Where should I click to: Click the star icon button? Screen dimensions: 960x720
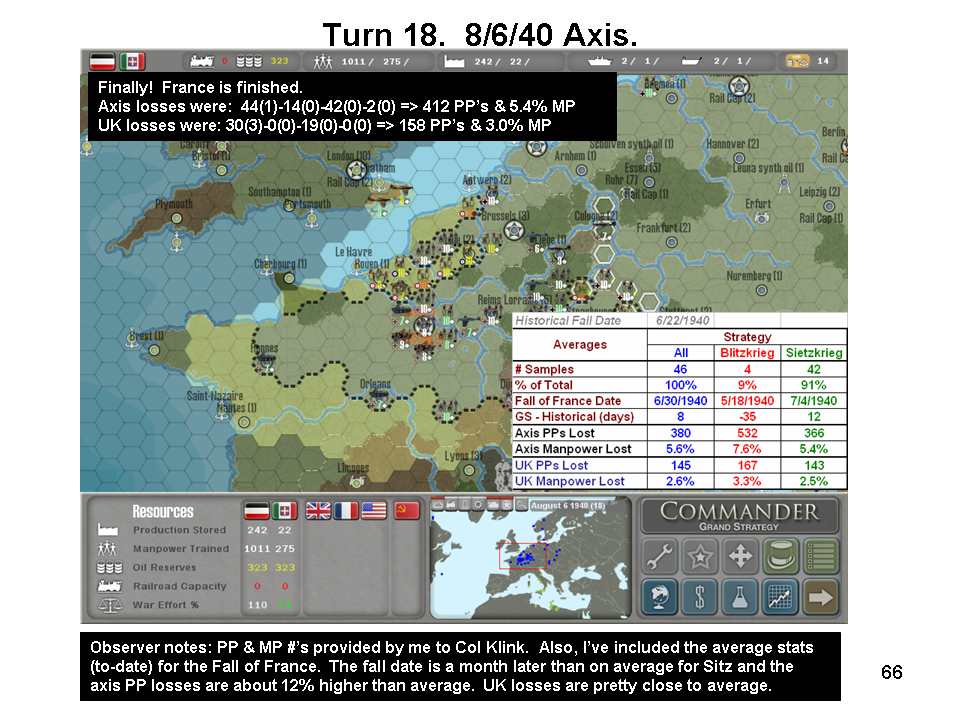click(700, 554)
